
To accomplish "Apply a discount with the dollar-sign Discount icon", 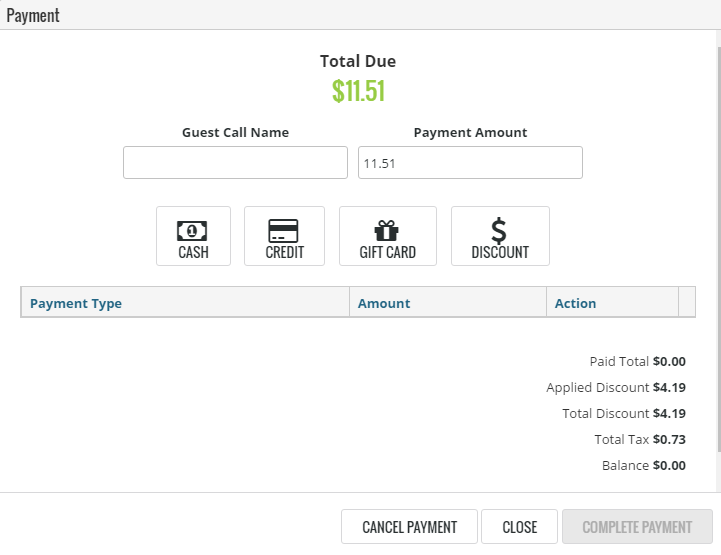I will [x=500, y=236].
